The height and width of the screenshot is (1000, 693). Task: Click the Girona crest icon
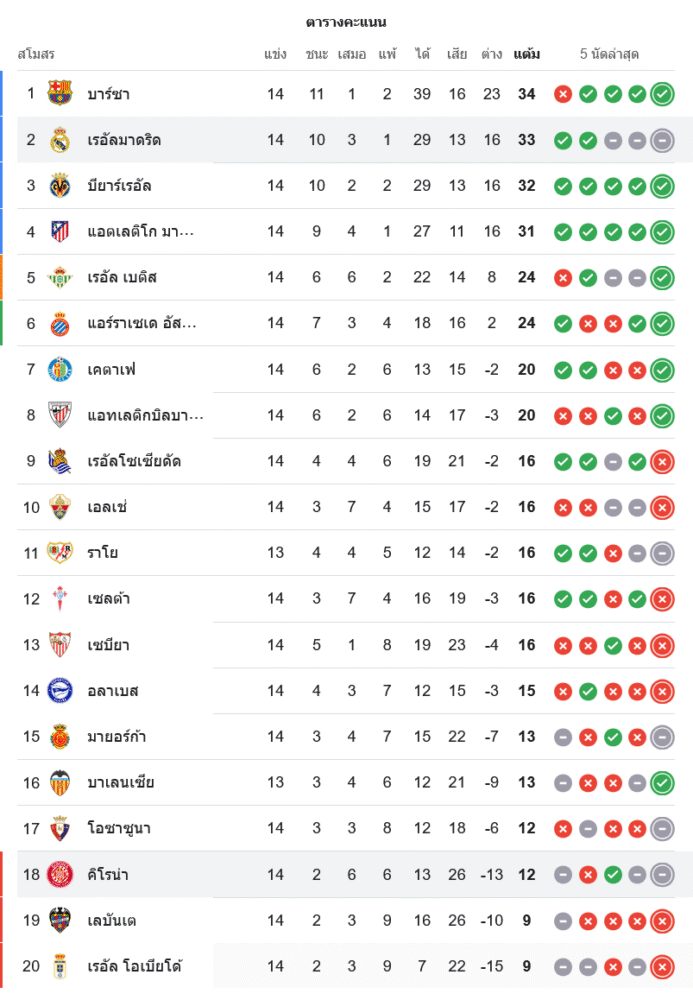point(60,875)
